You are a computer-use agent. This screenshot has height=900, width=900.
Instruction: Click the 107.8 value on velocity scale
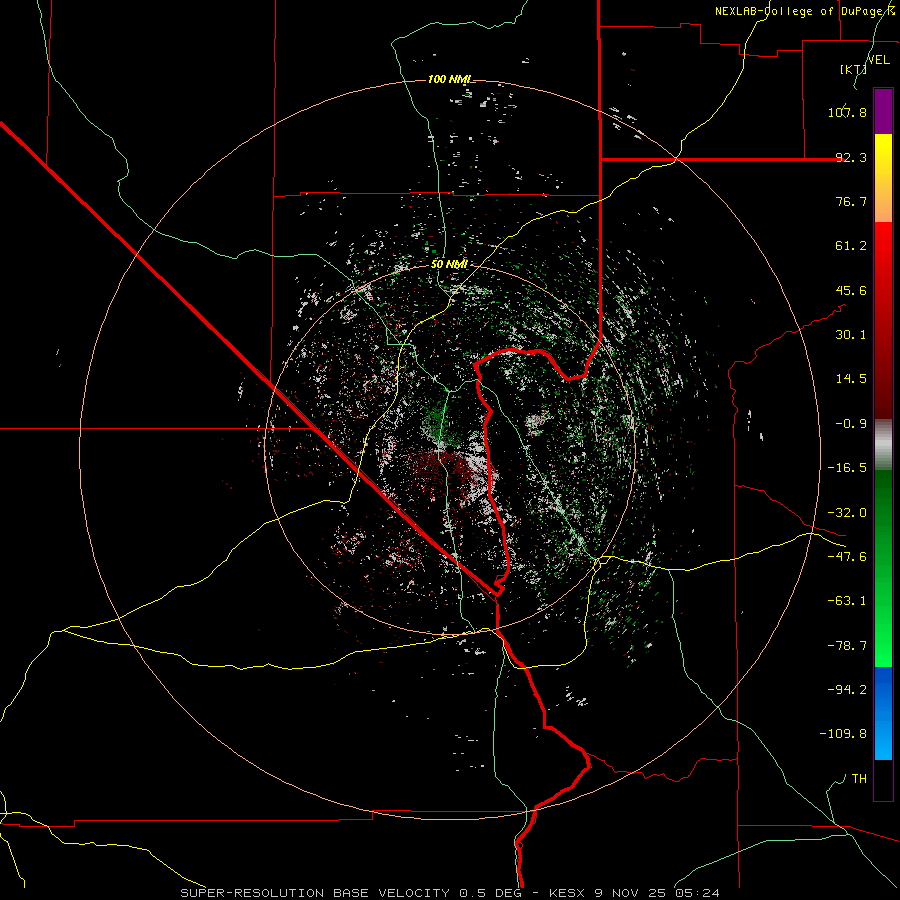coord(847,112)
